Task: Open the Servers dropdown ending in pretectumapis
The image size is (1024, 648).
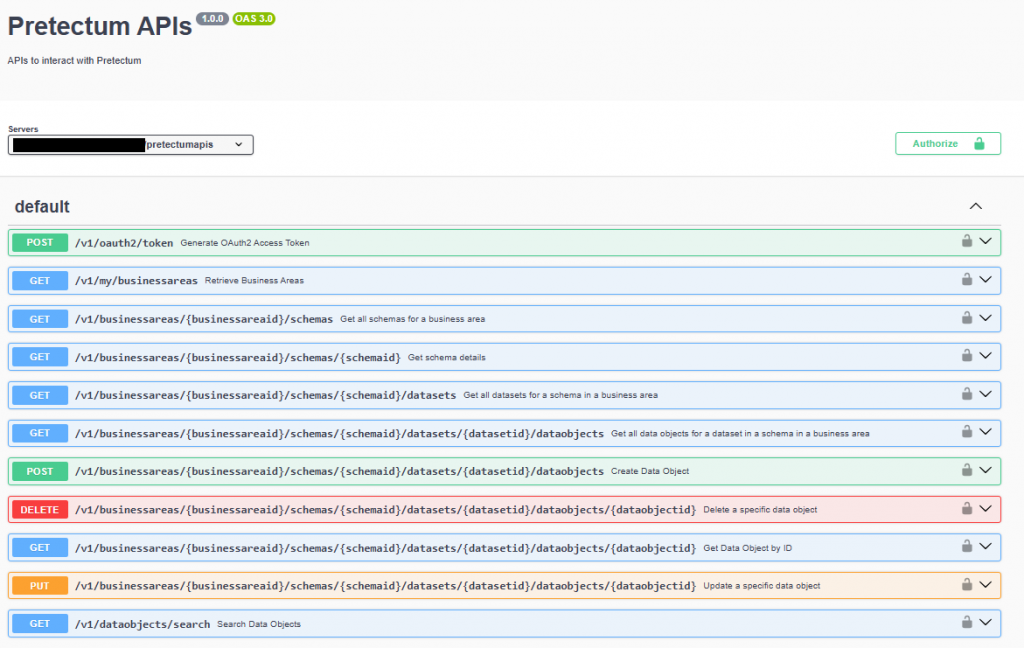Action: [x=131, y=144]
